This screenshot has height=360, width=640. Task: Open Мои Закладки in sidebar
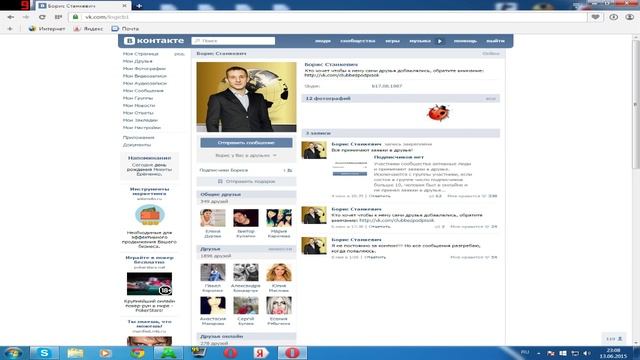click(140, 120)
